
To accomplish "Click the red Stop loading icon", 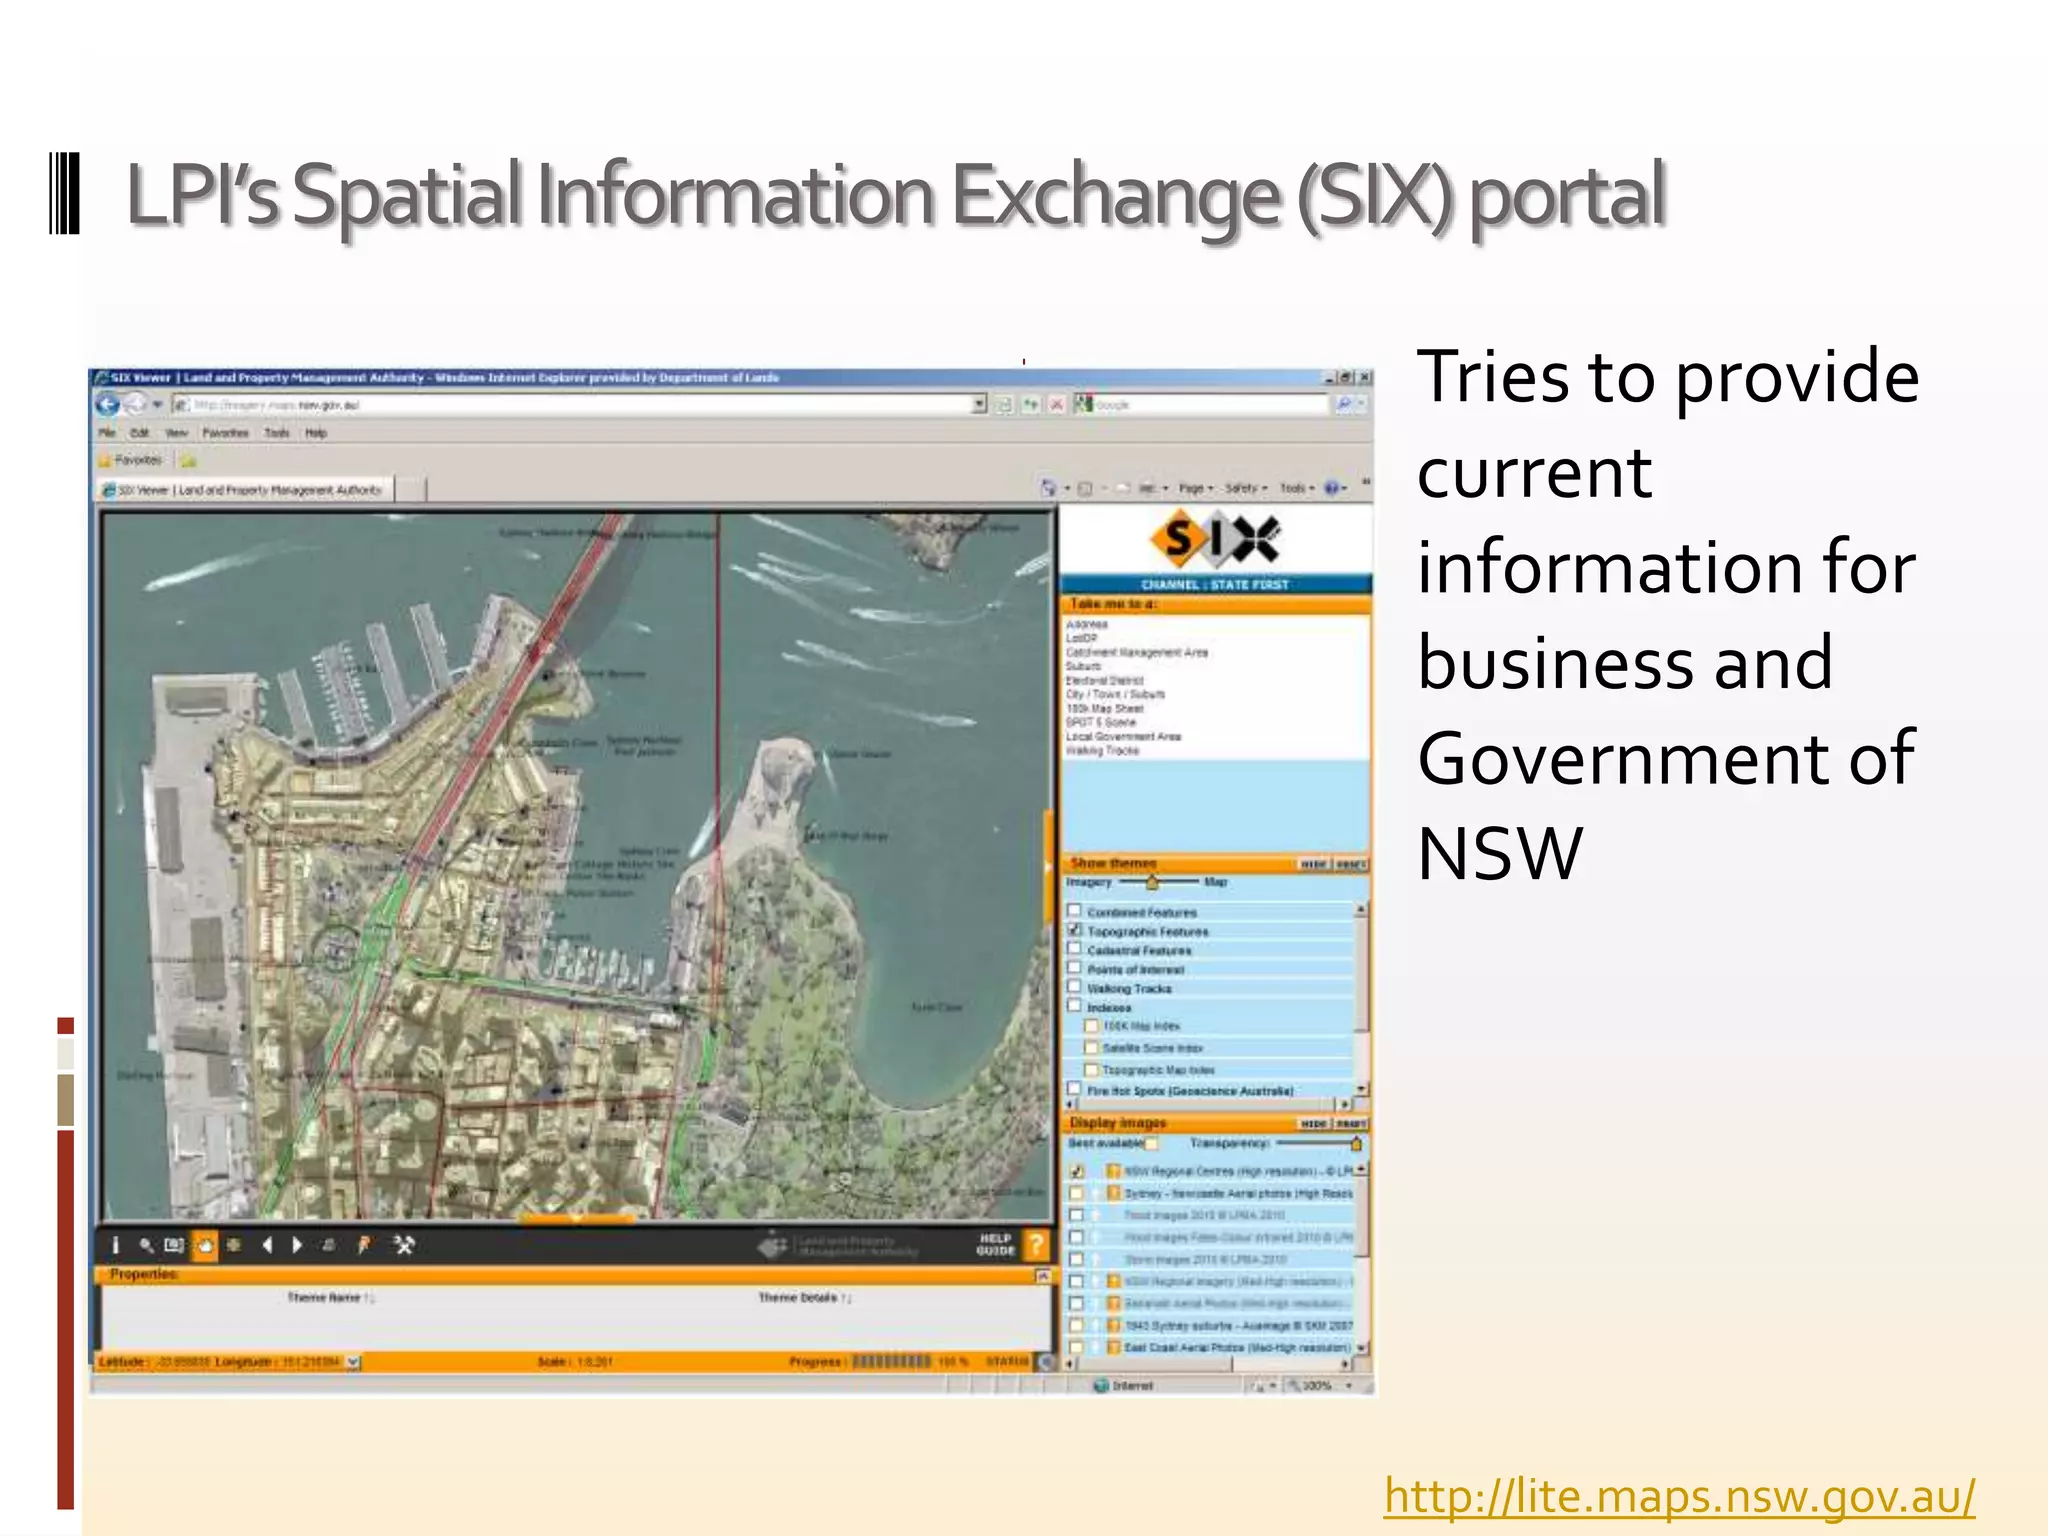I will [x=1055, y=404].
